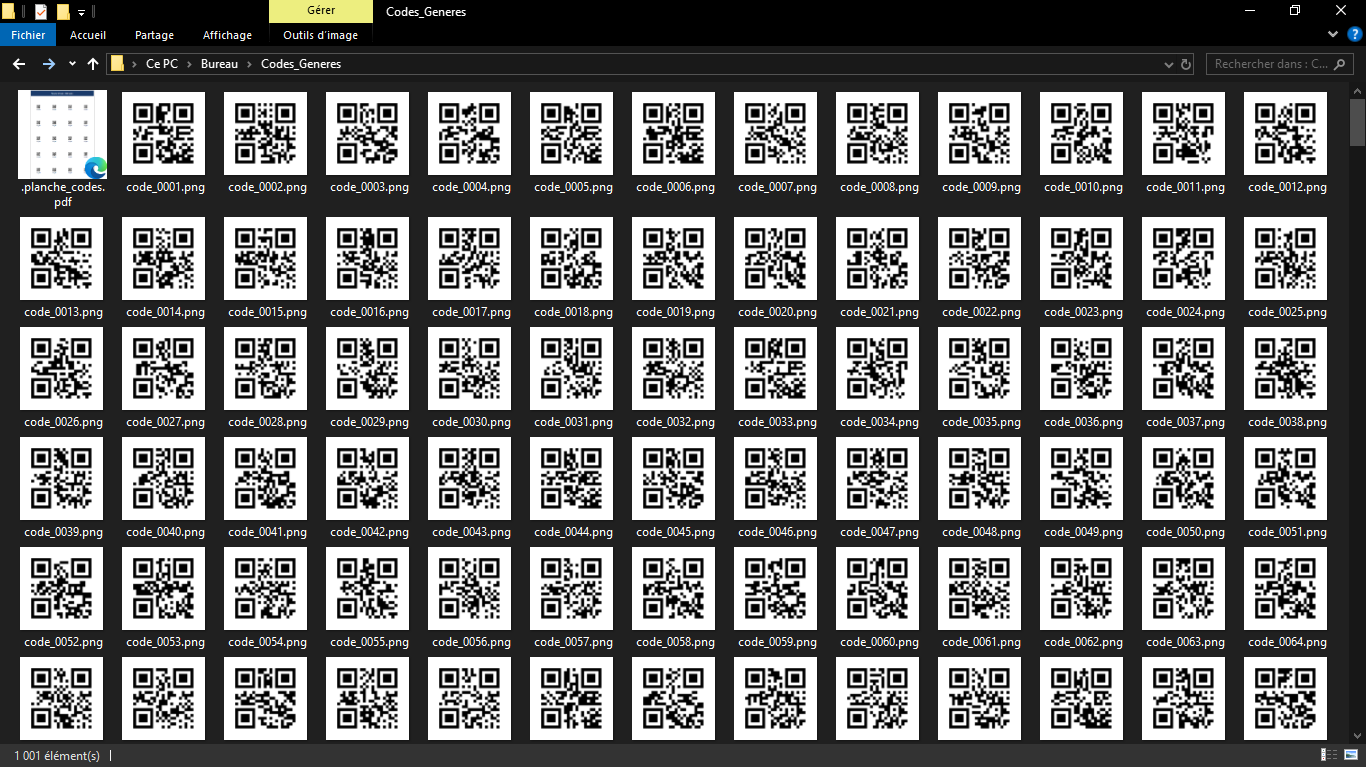
Task: Open the Fichier menu
Action: [x=28, y=35]
